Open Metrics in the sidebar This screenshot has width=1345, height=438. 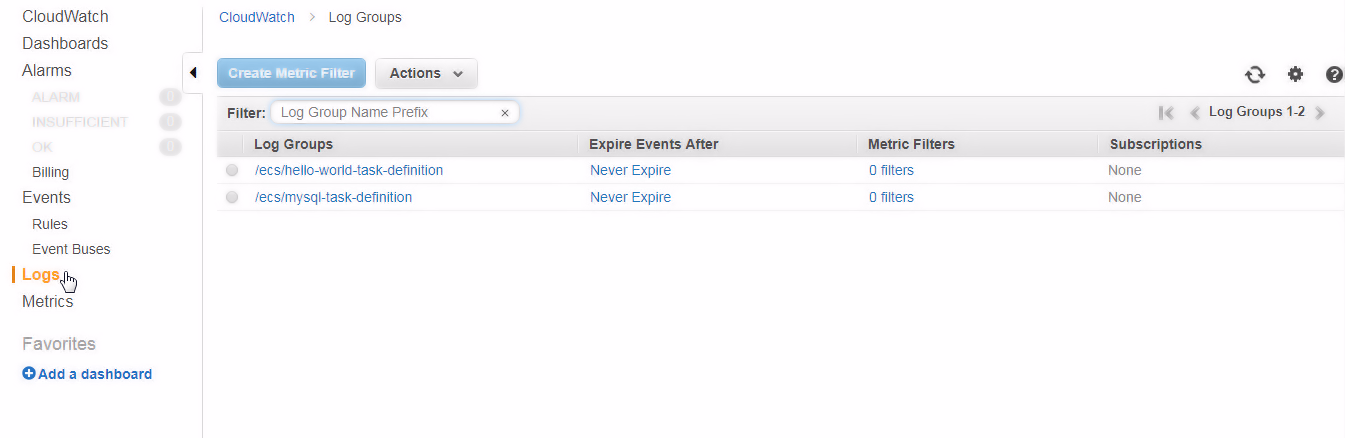coord(47,301)
